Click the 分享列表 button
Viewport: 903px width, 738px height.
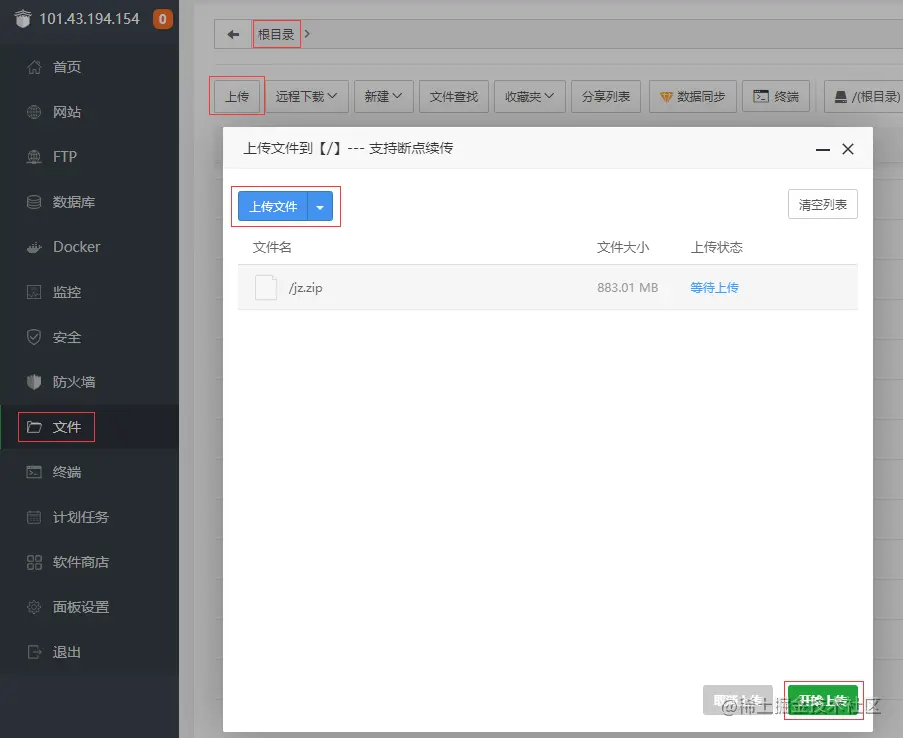606,96
